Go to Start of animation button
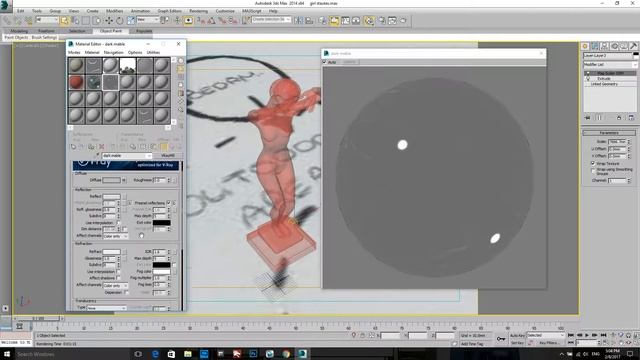 (571, 335)
